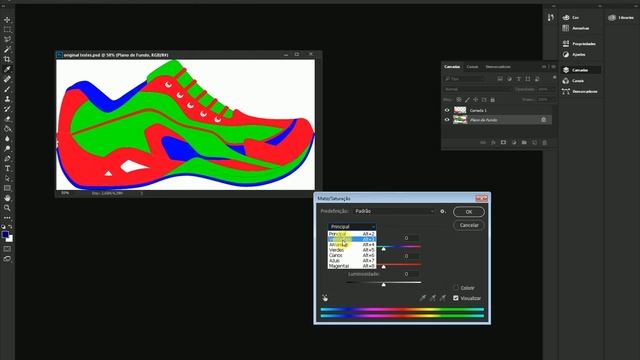640x360 pixels.
Task: Open the Amostras panel
Action: click(x=576, y=28)
